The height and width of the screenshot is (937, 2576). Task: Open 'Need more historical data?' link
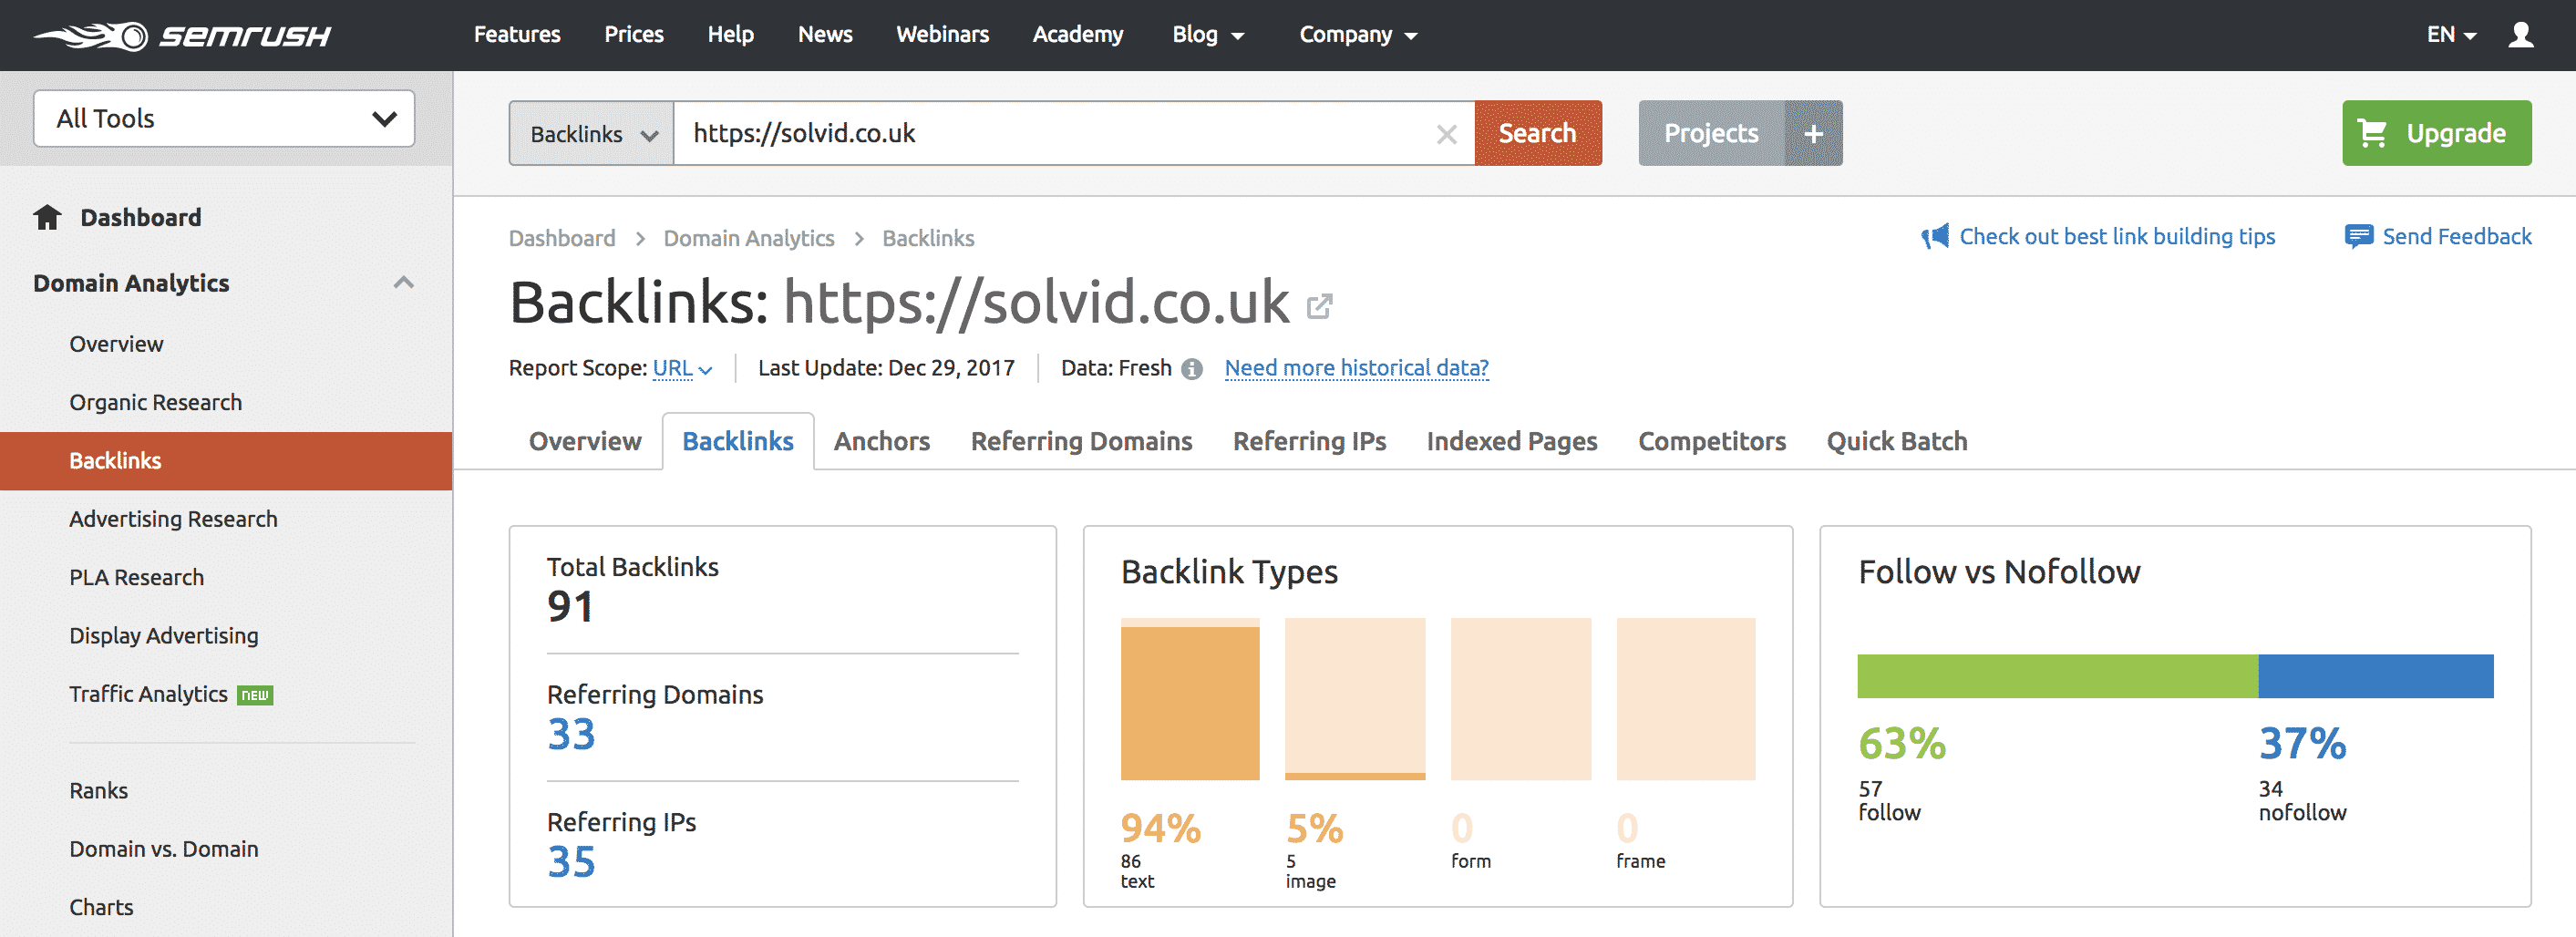click(1356, 368)
